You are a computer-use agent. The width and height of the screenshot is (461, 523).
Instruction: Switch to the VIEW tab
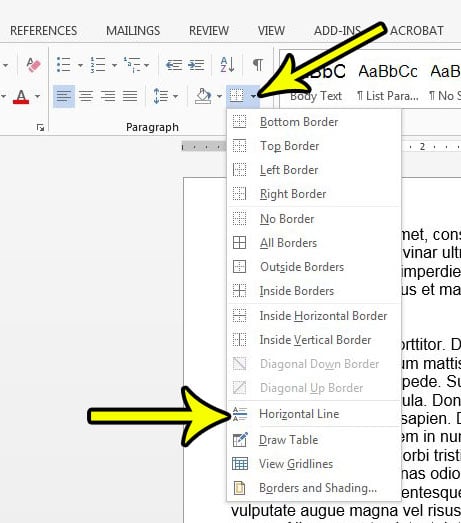pyautogui.click(x=271, y=31)
